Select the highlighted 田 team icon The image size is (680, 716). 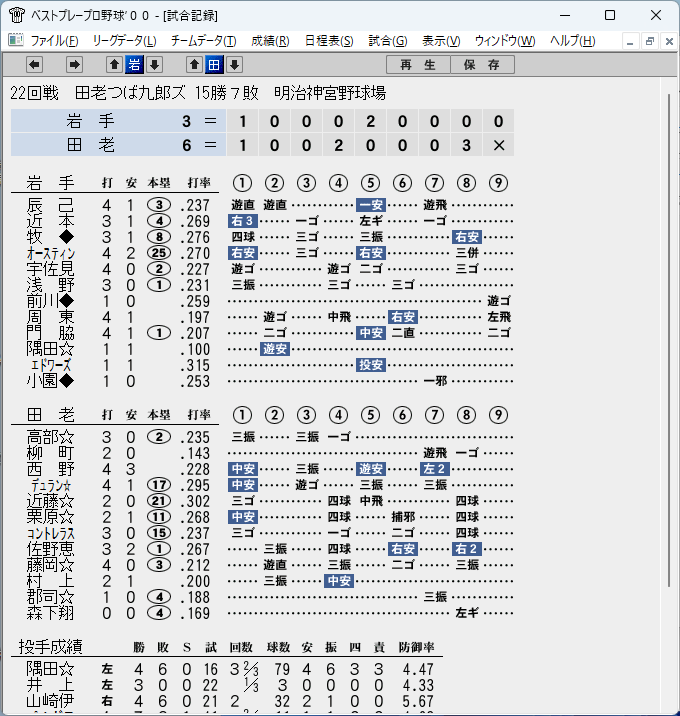click(x=214, y=65)
